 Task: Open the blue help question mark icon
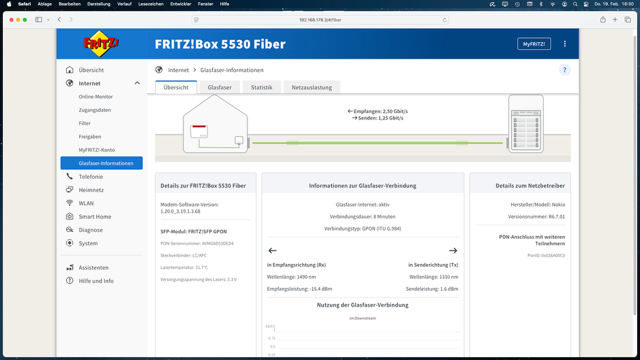tap(564, 70)
